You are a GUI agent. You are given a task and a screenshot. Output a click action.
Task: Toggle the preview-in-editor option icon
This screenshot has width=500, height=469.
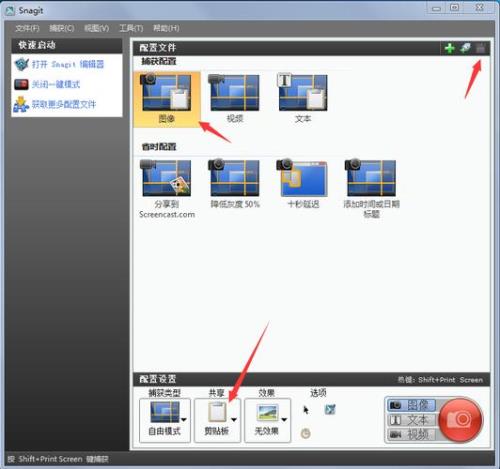330,409
